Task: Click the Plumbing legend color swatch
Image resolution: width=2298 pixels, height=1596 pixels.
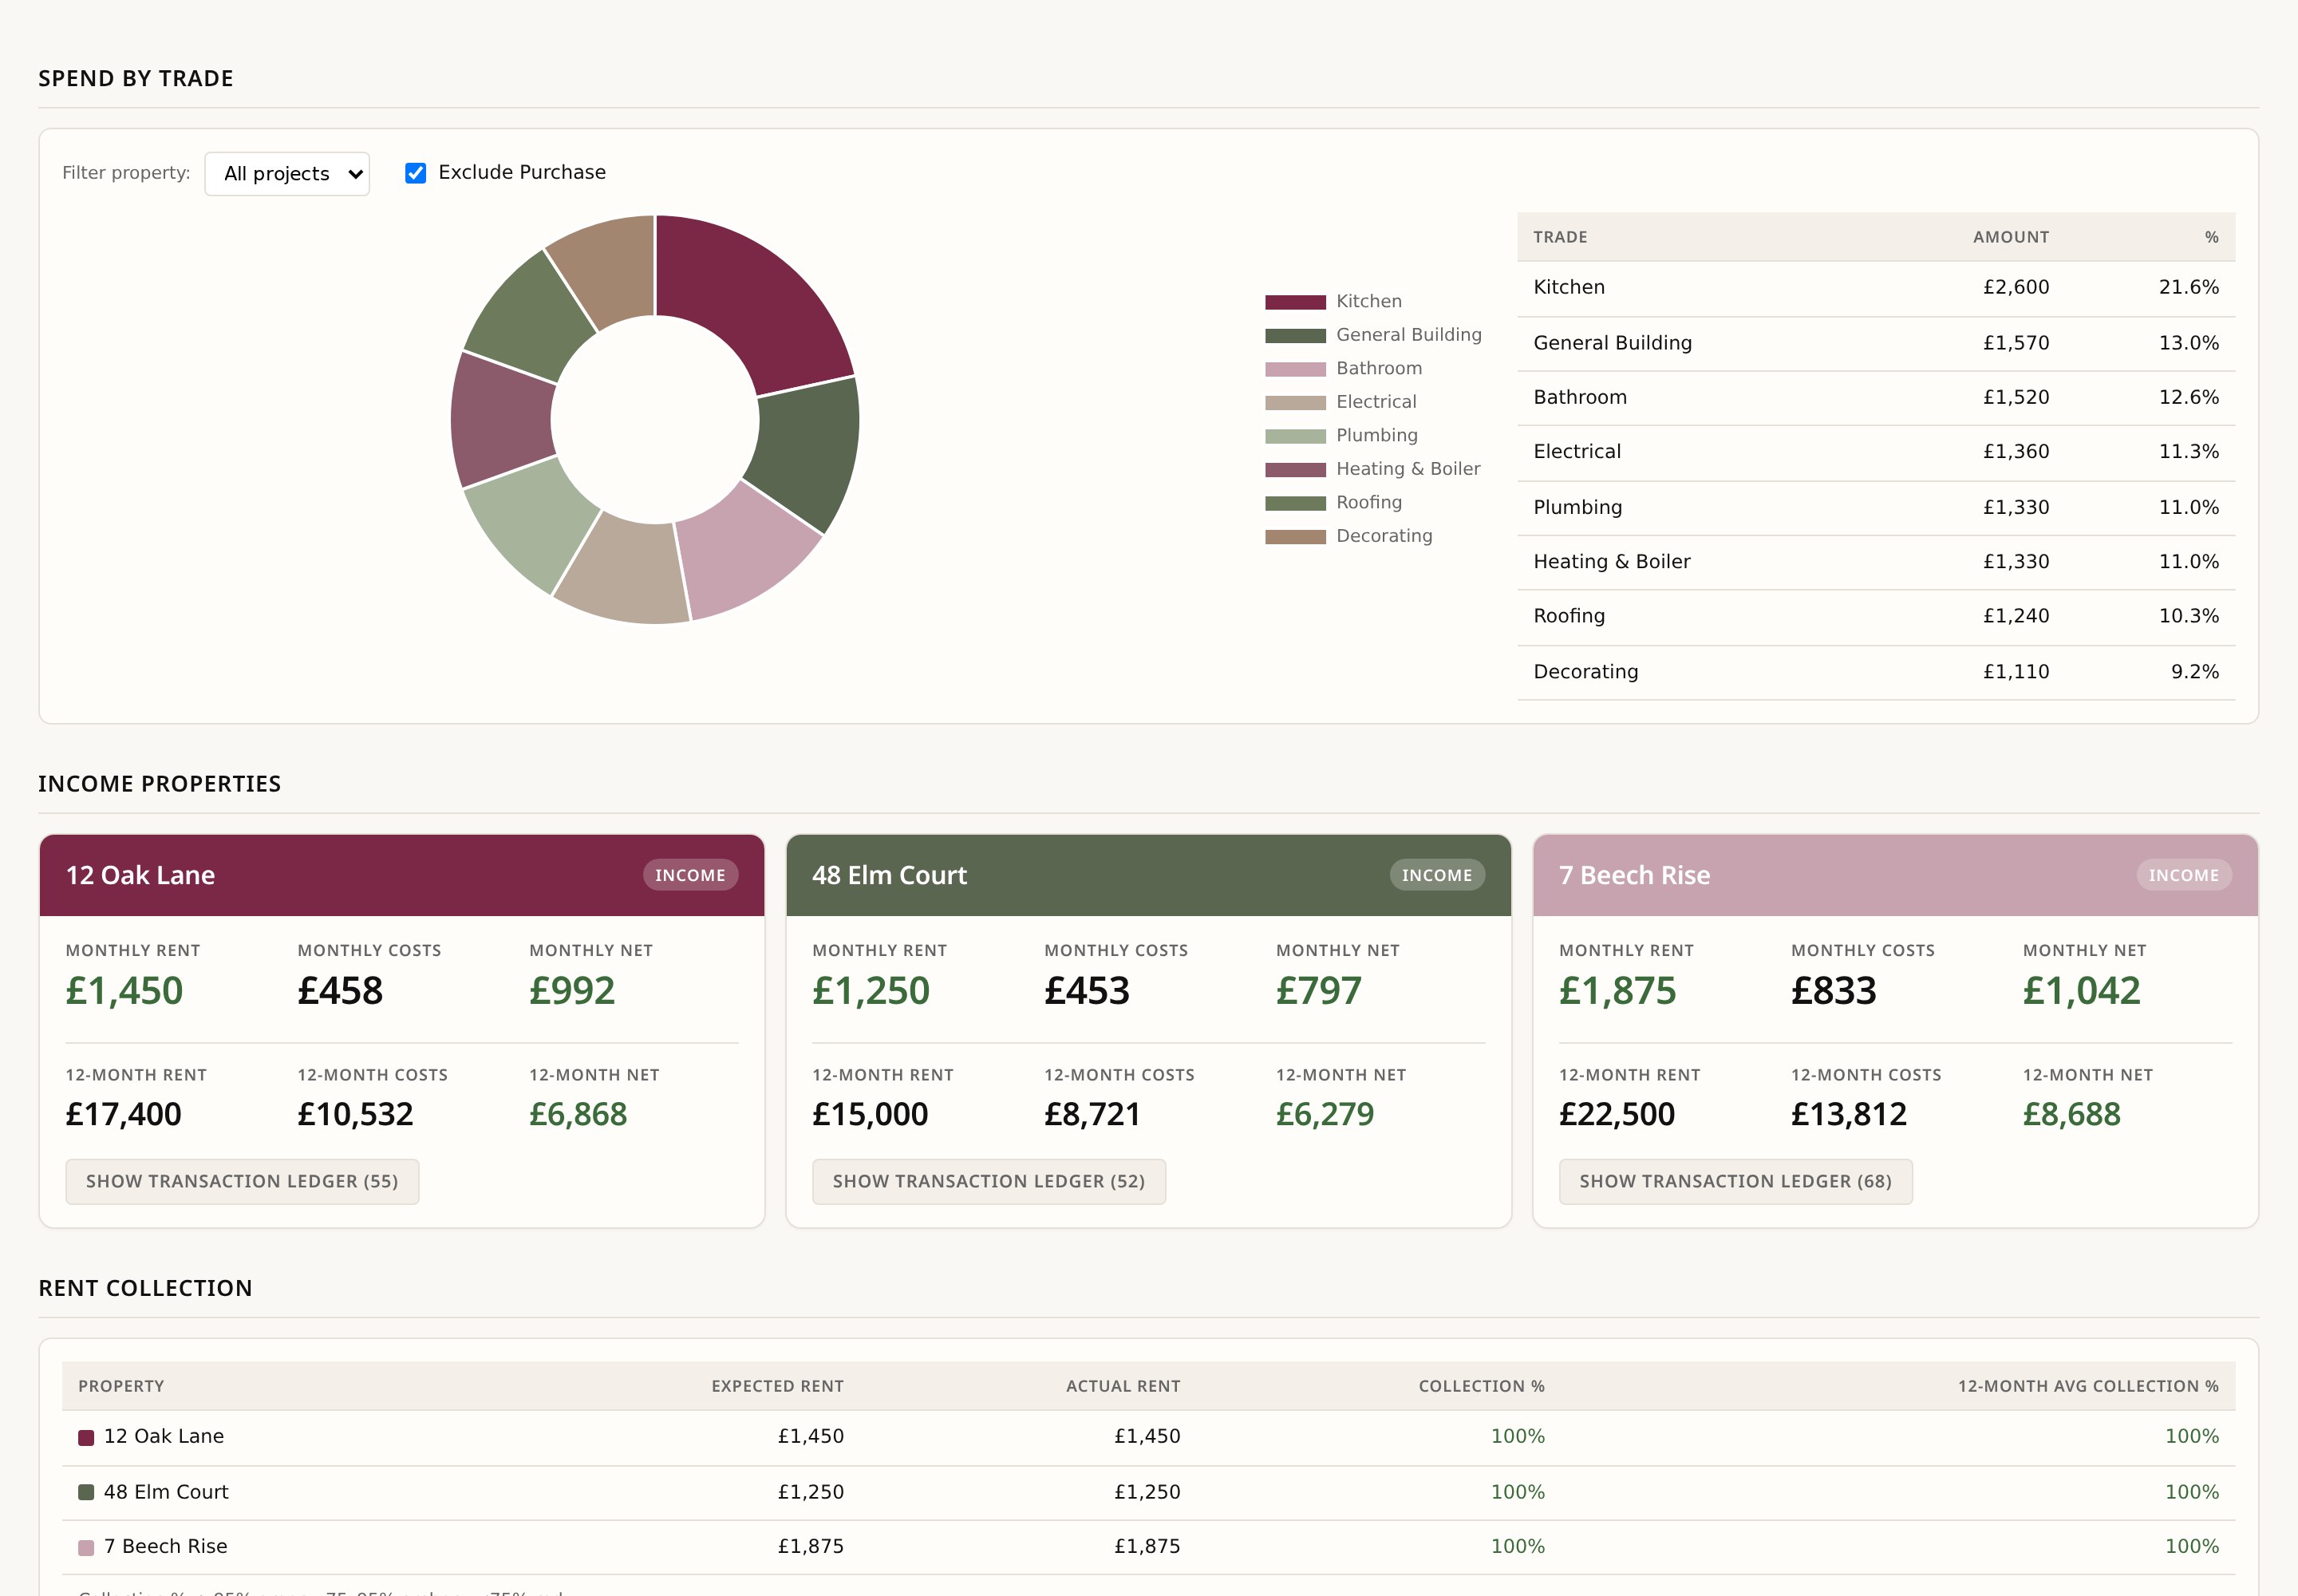Action: [1295, 436]
